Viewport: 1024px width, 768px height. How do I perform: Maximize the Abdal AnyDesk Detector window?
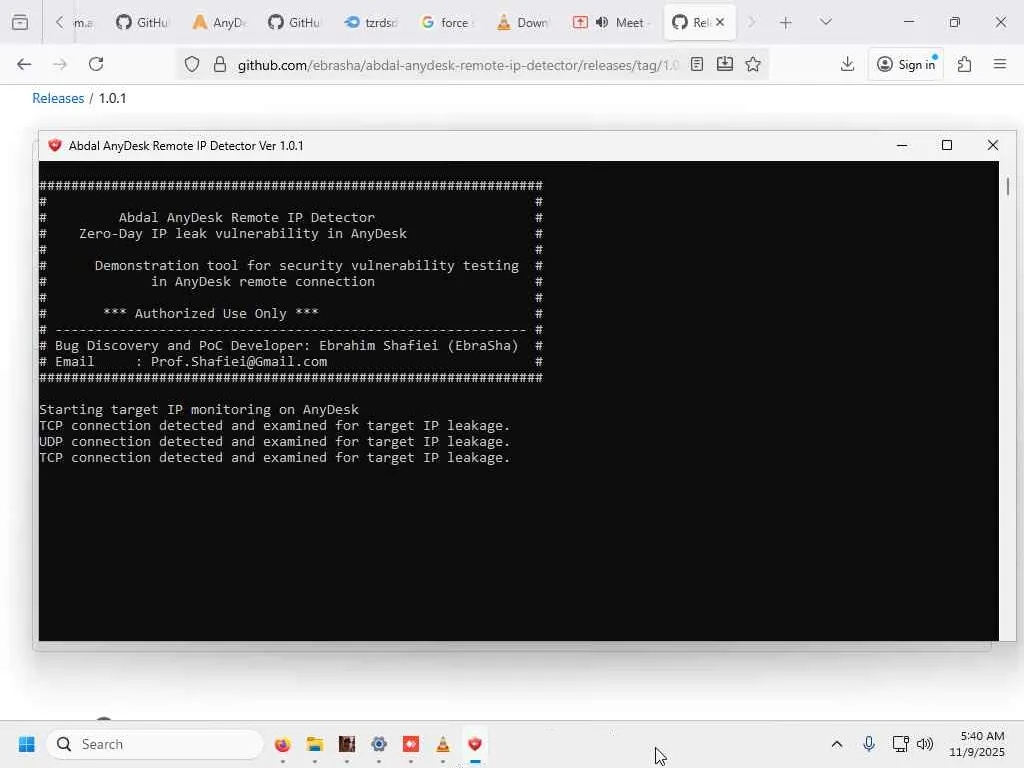point(947,145)
